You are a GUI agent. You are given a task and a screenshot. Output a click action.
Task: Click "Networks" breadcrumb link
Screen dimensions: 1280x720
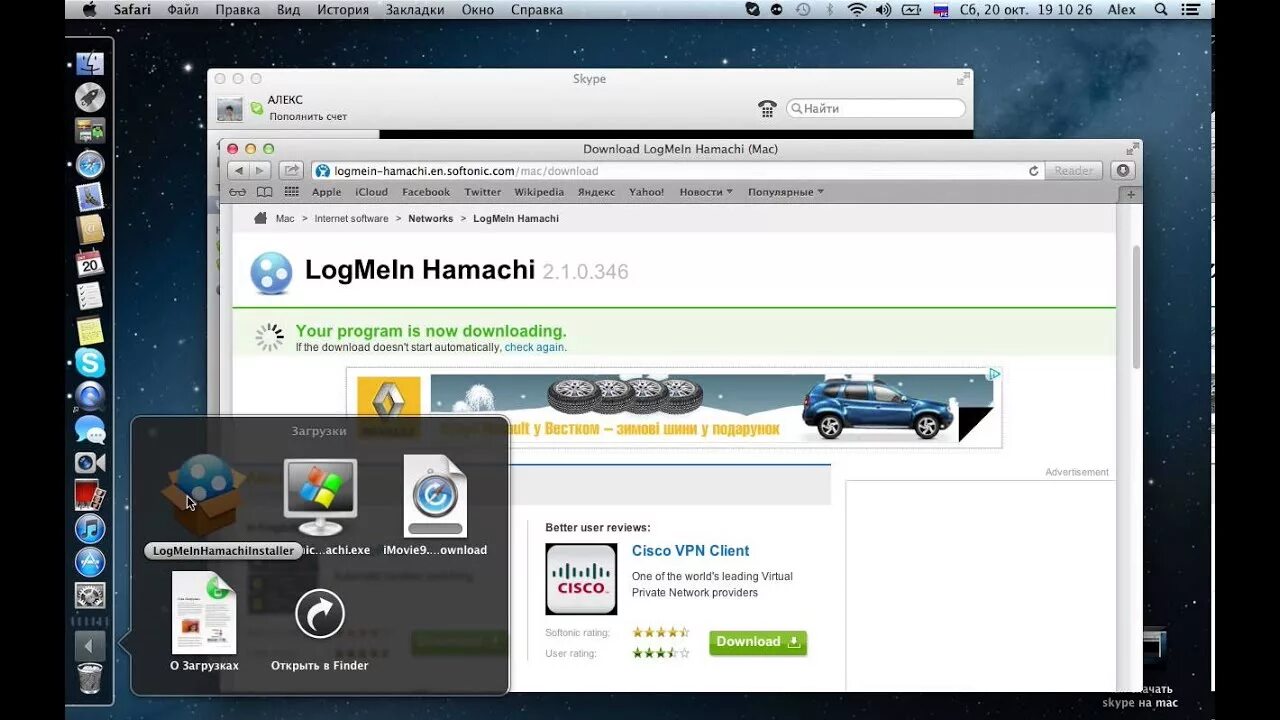[x=430, y=218]
